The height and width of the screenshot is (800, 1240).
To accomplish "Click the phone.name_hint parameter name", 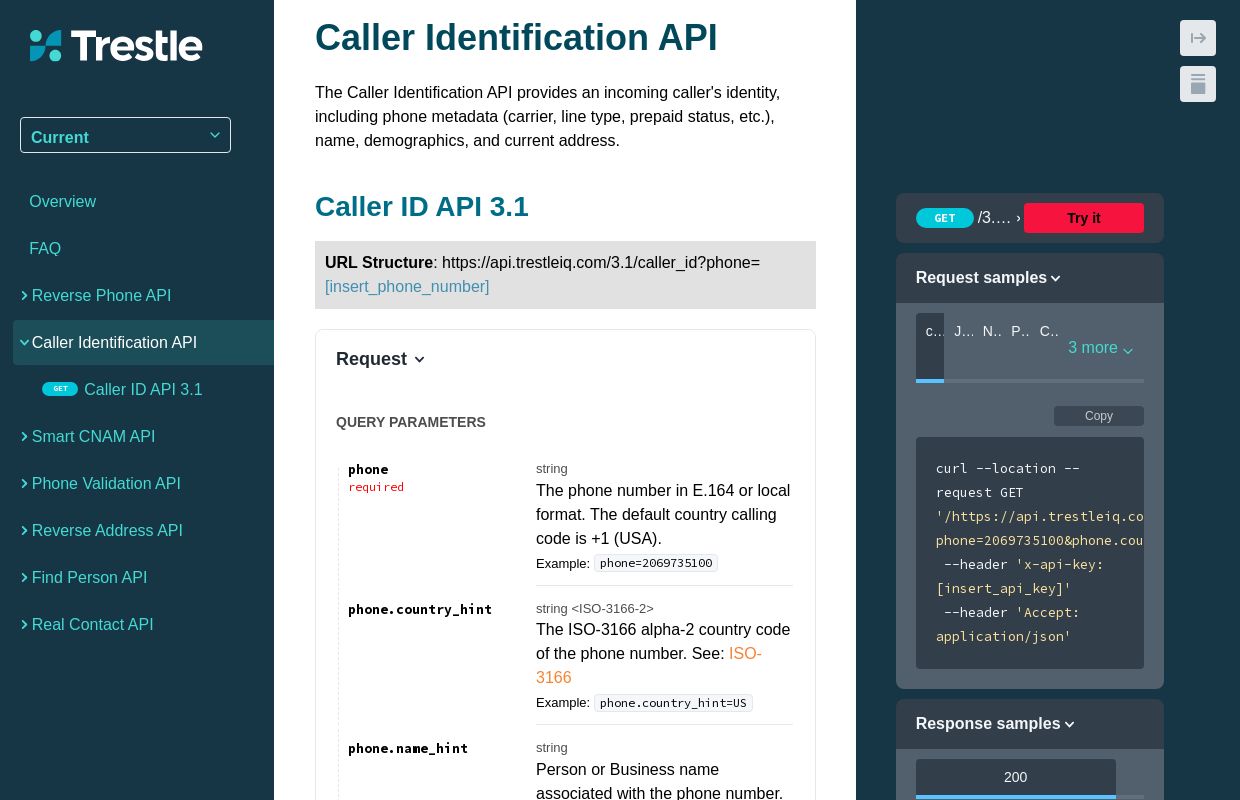I will coord(408,748).
